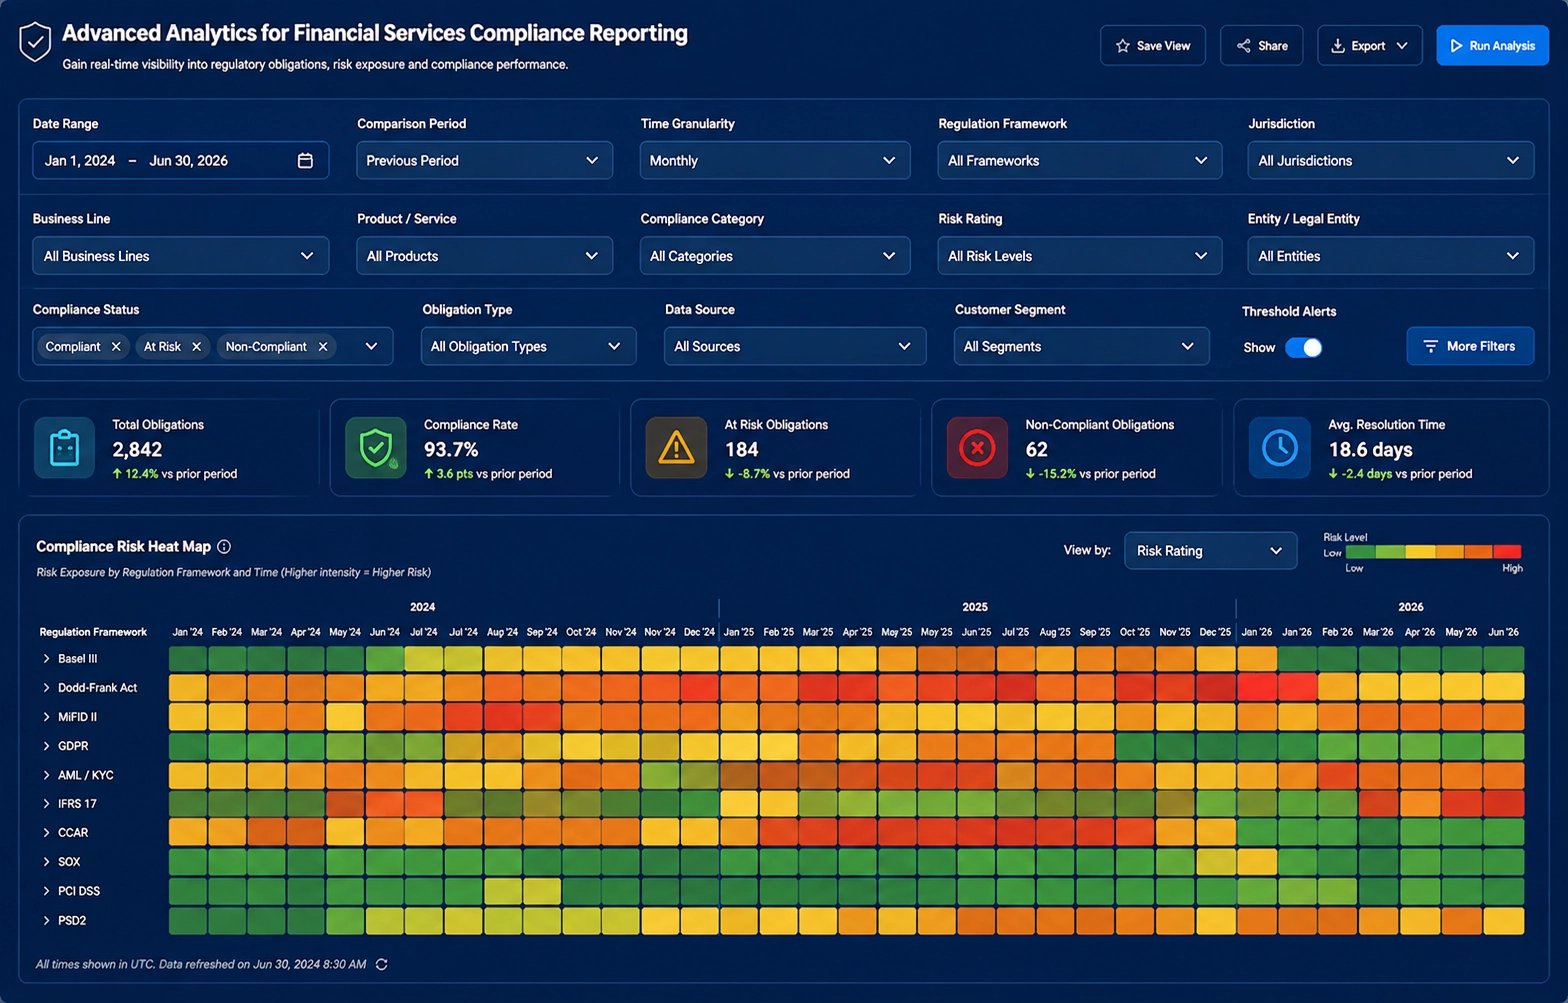Click the shield checkmark logo icon
This screenshot has width=1568, height=1003.
(x=35, y=42)
